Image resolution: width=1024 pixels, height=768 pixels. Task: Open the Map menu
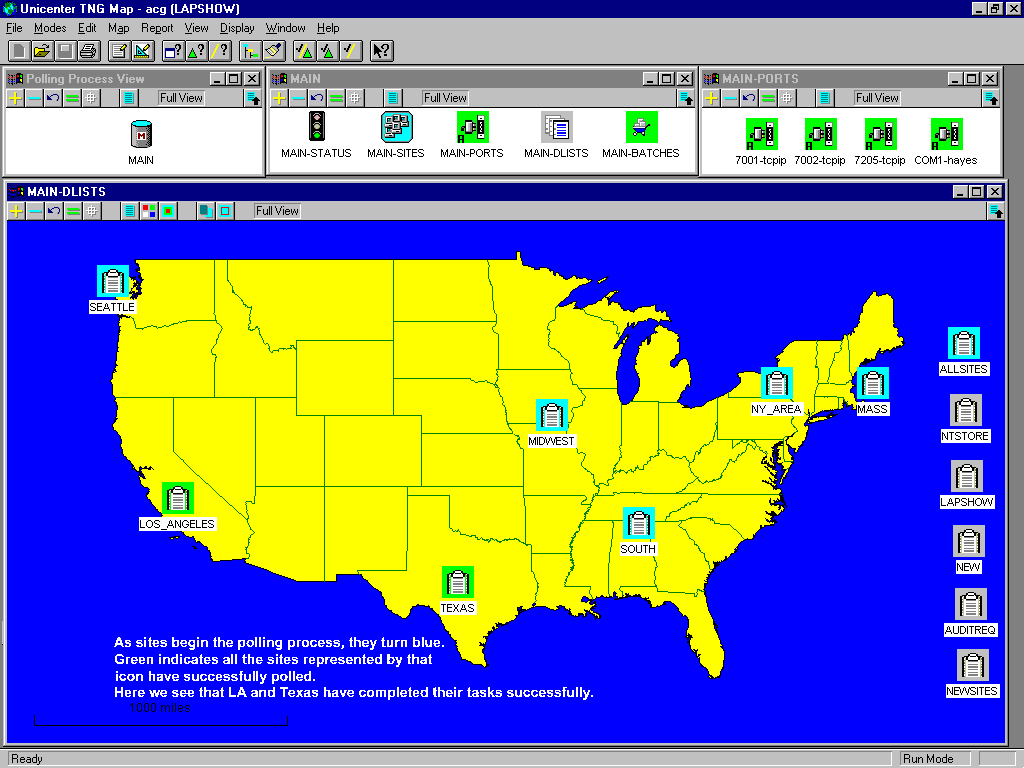point(119,28)
